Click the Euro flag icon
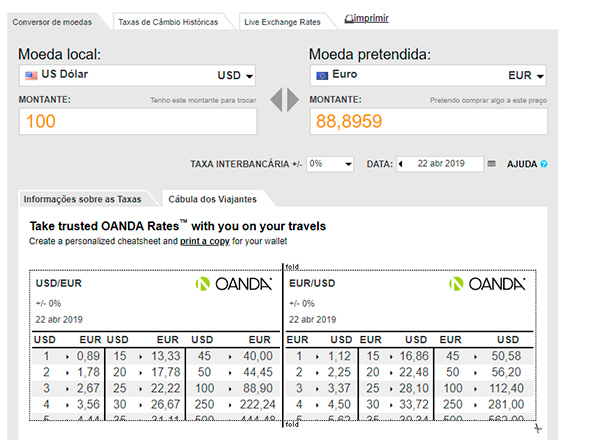600x440 pixels. (x=322, y=75)
